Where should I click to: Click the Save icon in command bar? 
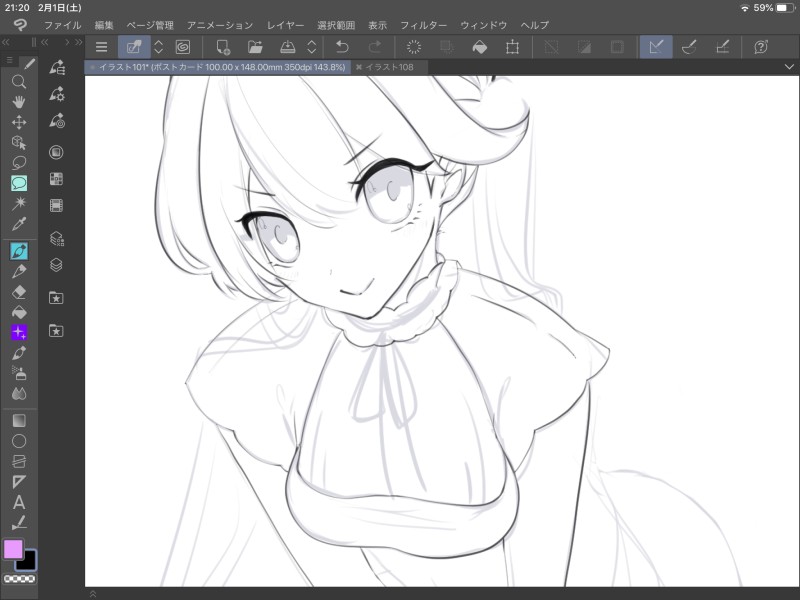point(288,47)
